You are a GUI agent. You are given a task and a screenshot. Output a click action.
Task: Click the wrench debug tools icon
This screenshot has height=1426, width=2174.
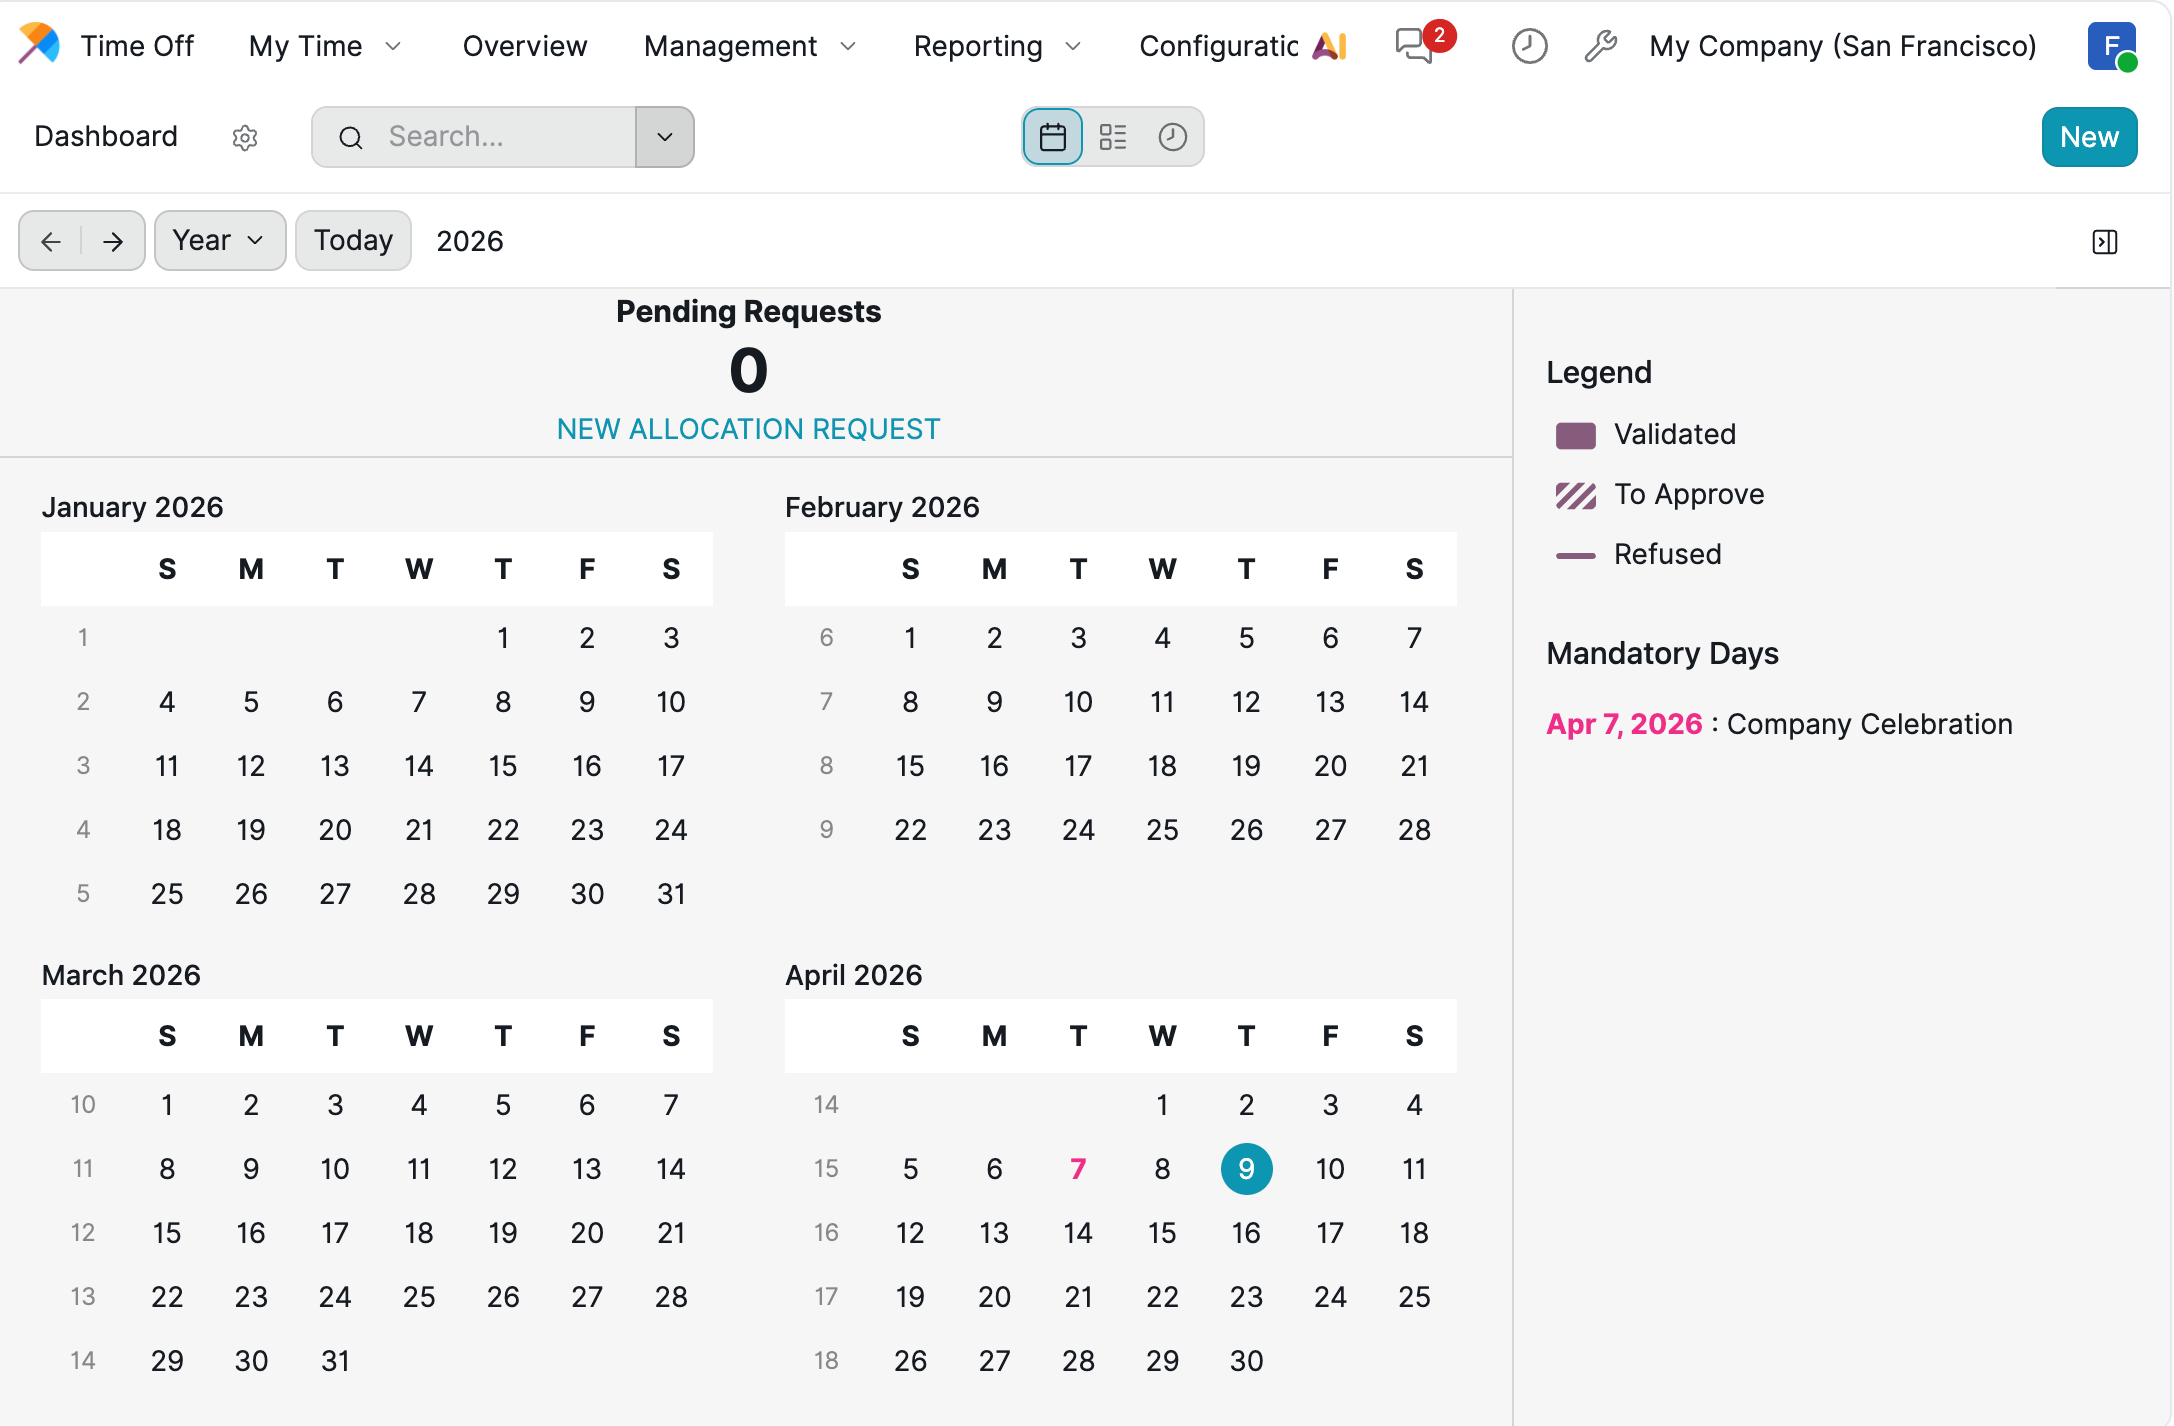1600,46
